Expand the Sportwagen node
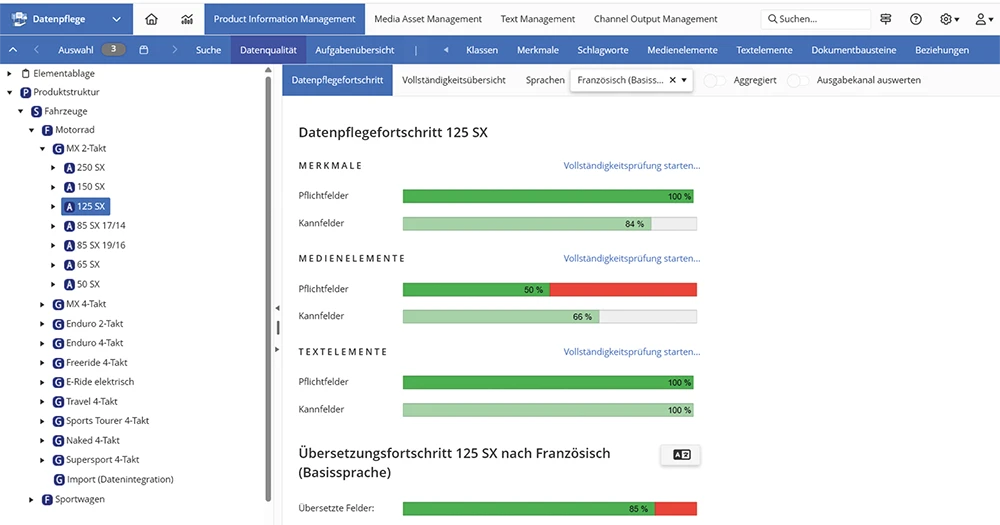This screenshot has height=525, width=1000. pos(31,499)
